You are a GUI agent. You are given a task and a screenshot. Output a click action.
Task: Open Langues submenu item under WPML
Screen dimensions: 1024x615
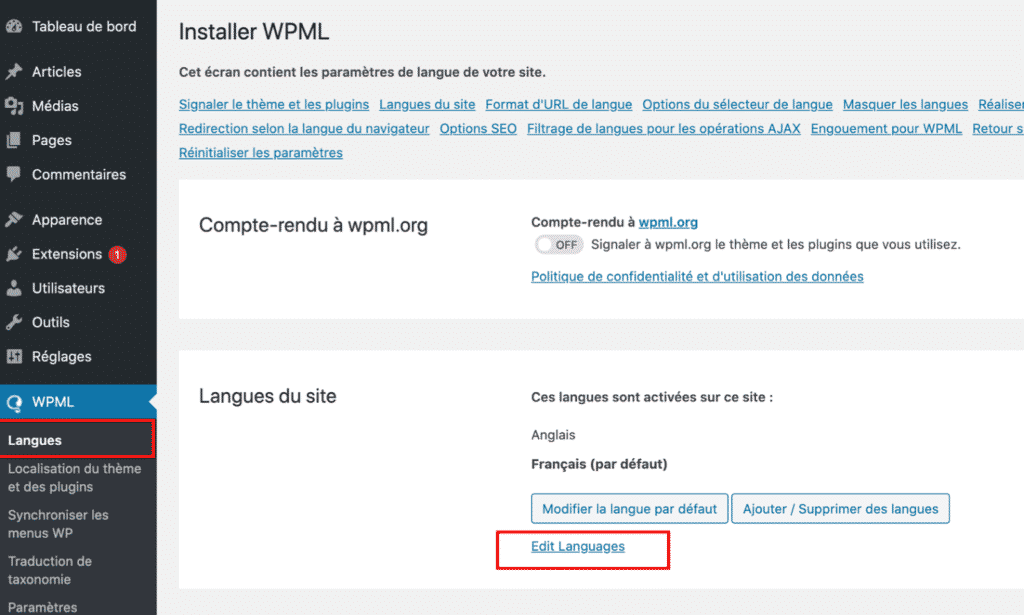pos(35,440)
